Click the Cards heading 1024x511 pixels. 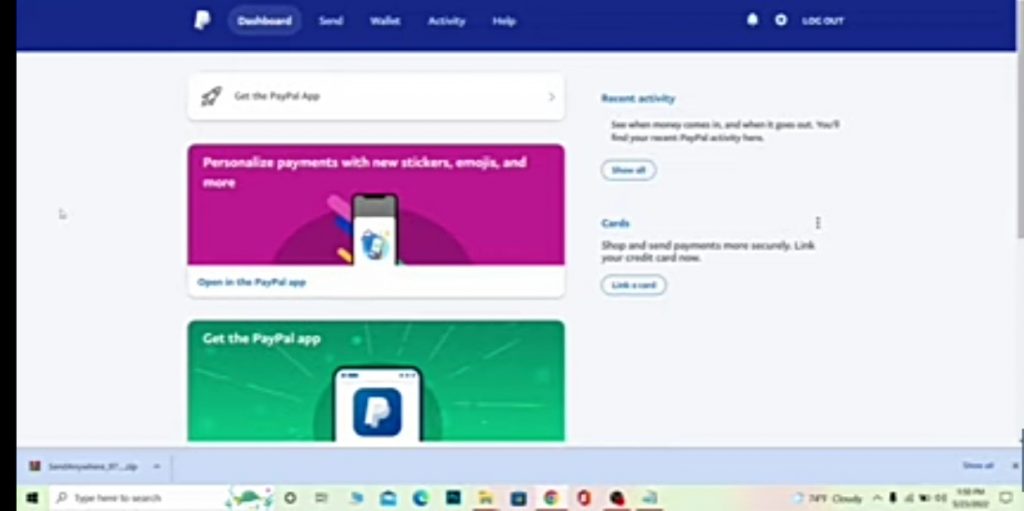pyautogui.click(x=615, y=223)
